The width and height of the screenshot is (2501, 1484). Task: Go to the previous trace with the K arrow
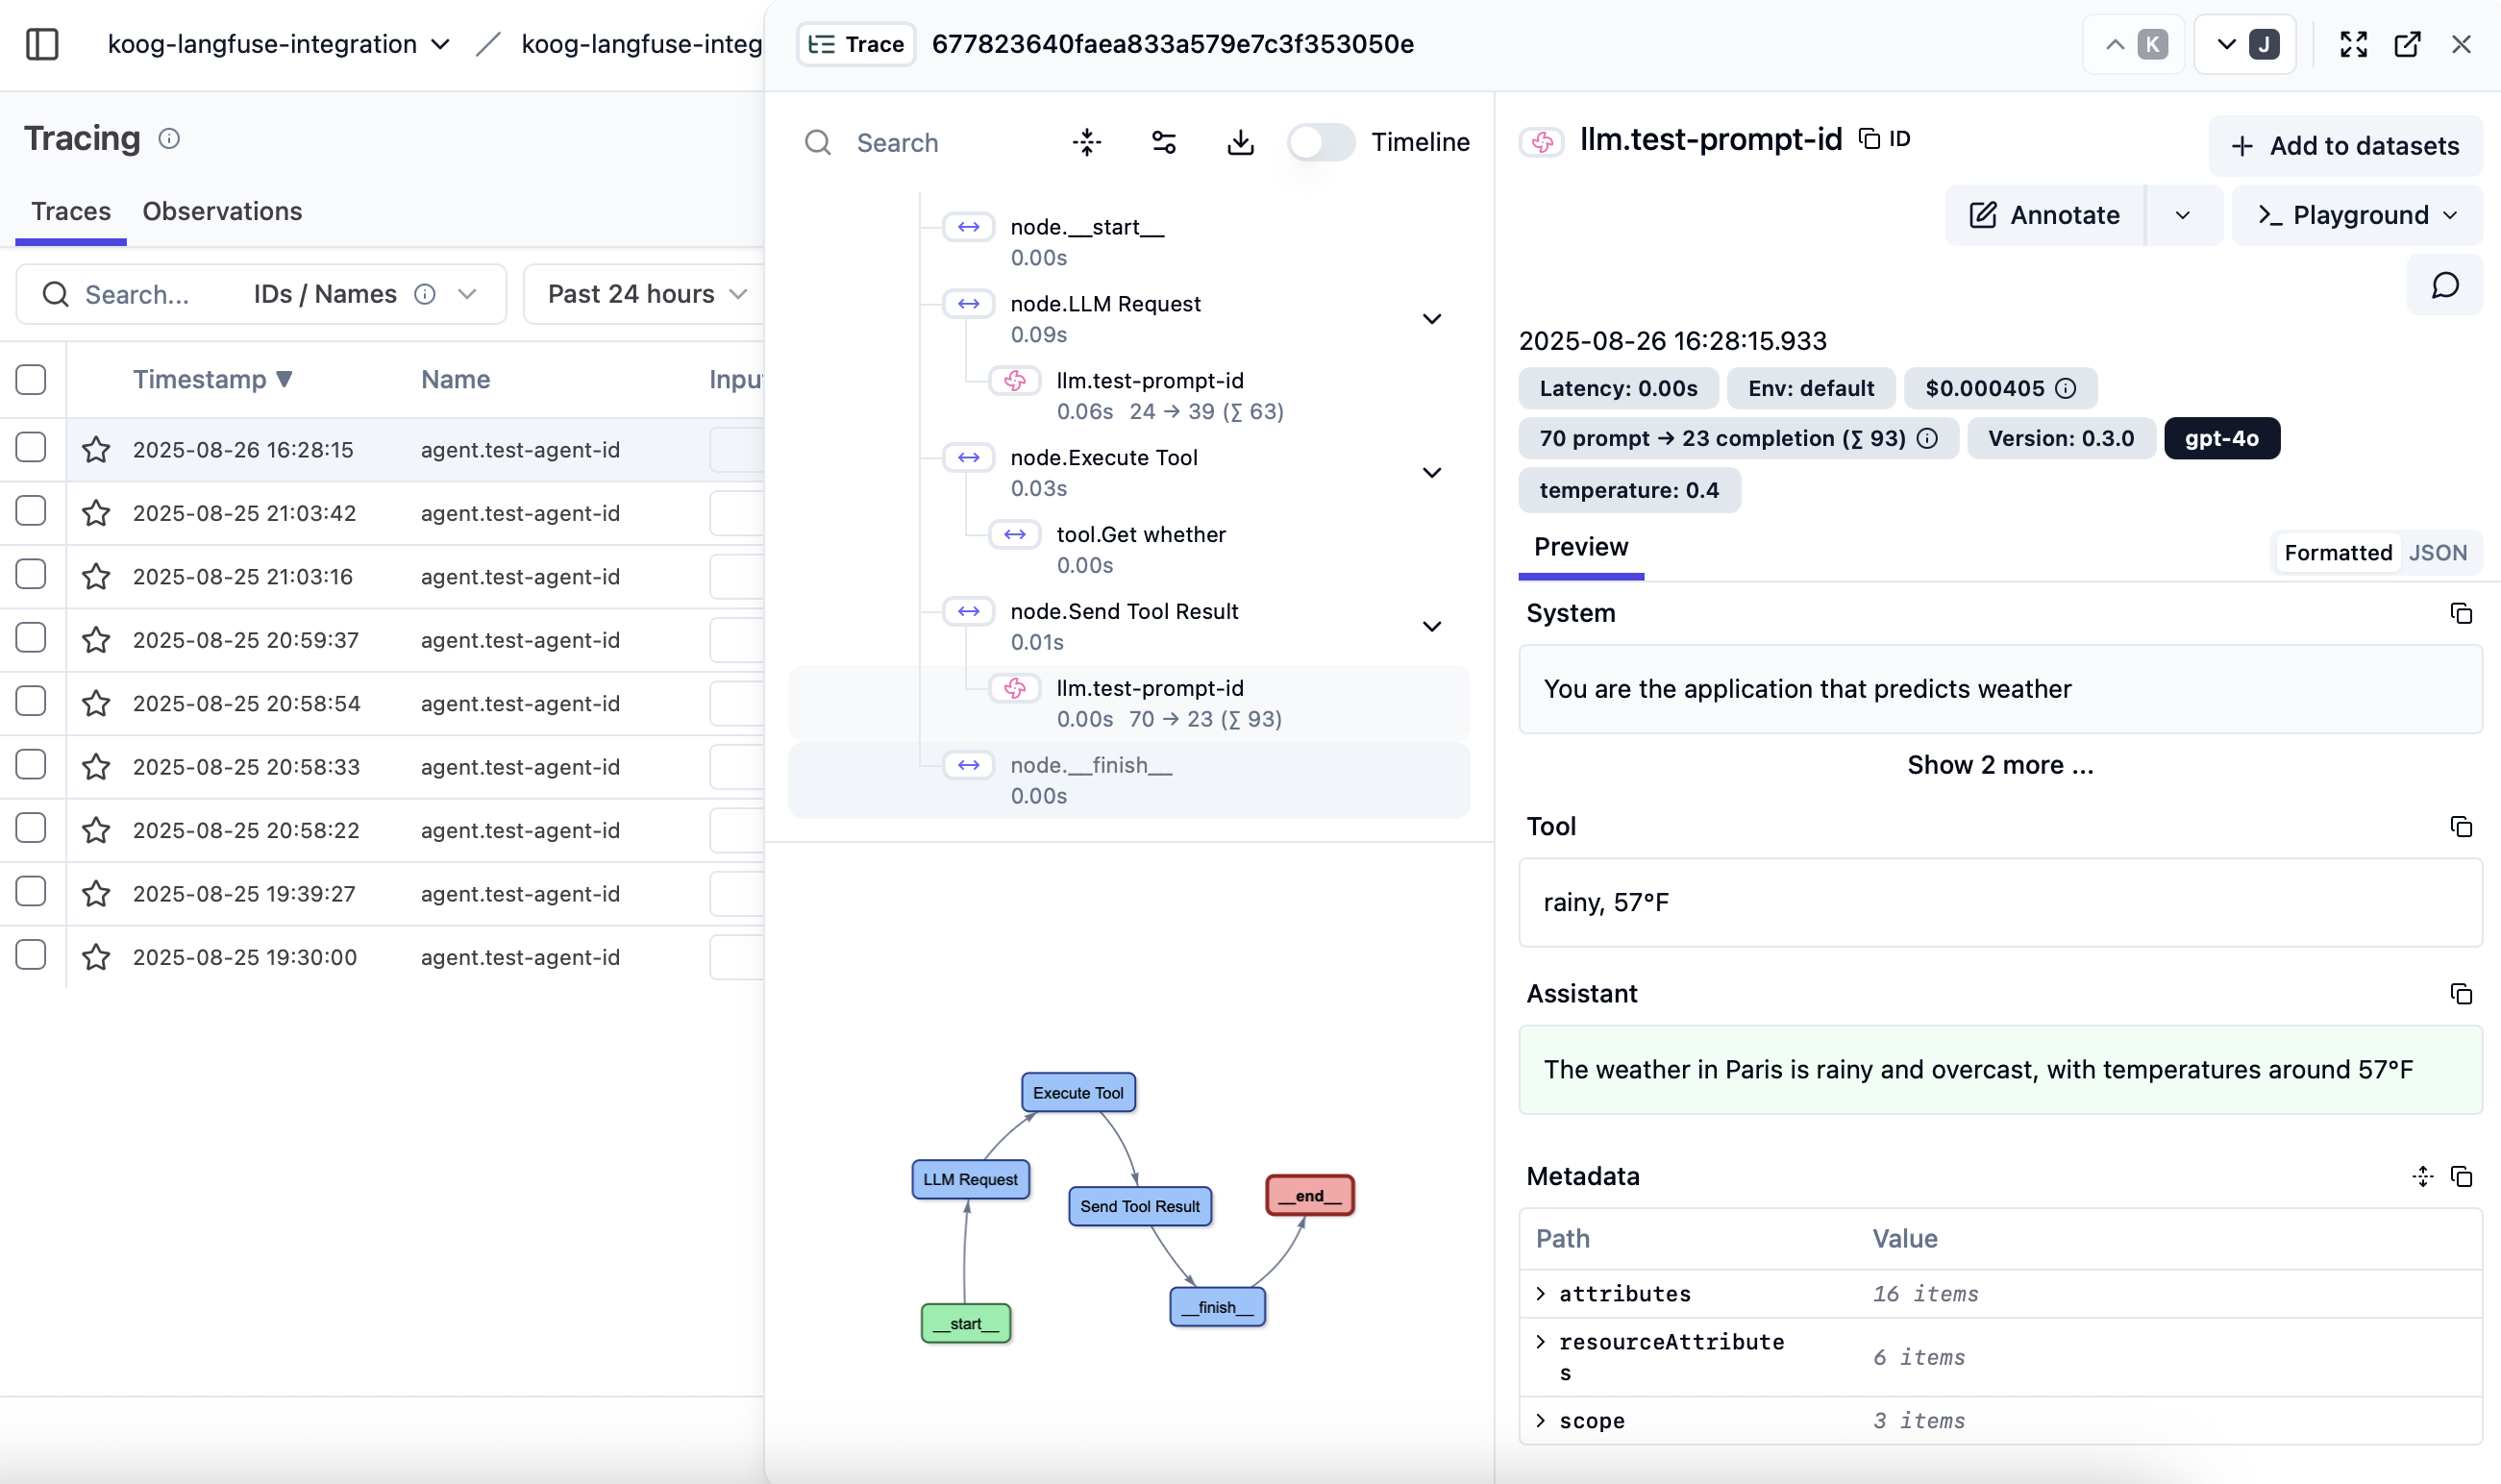coord(2133,44)
